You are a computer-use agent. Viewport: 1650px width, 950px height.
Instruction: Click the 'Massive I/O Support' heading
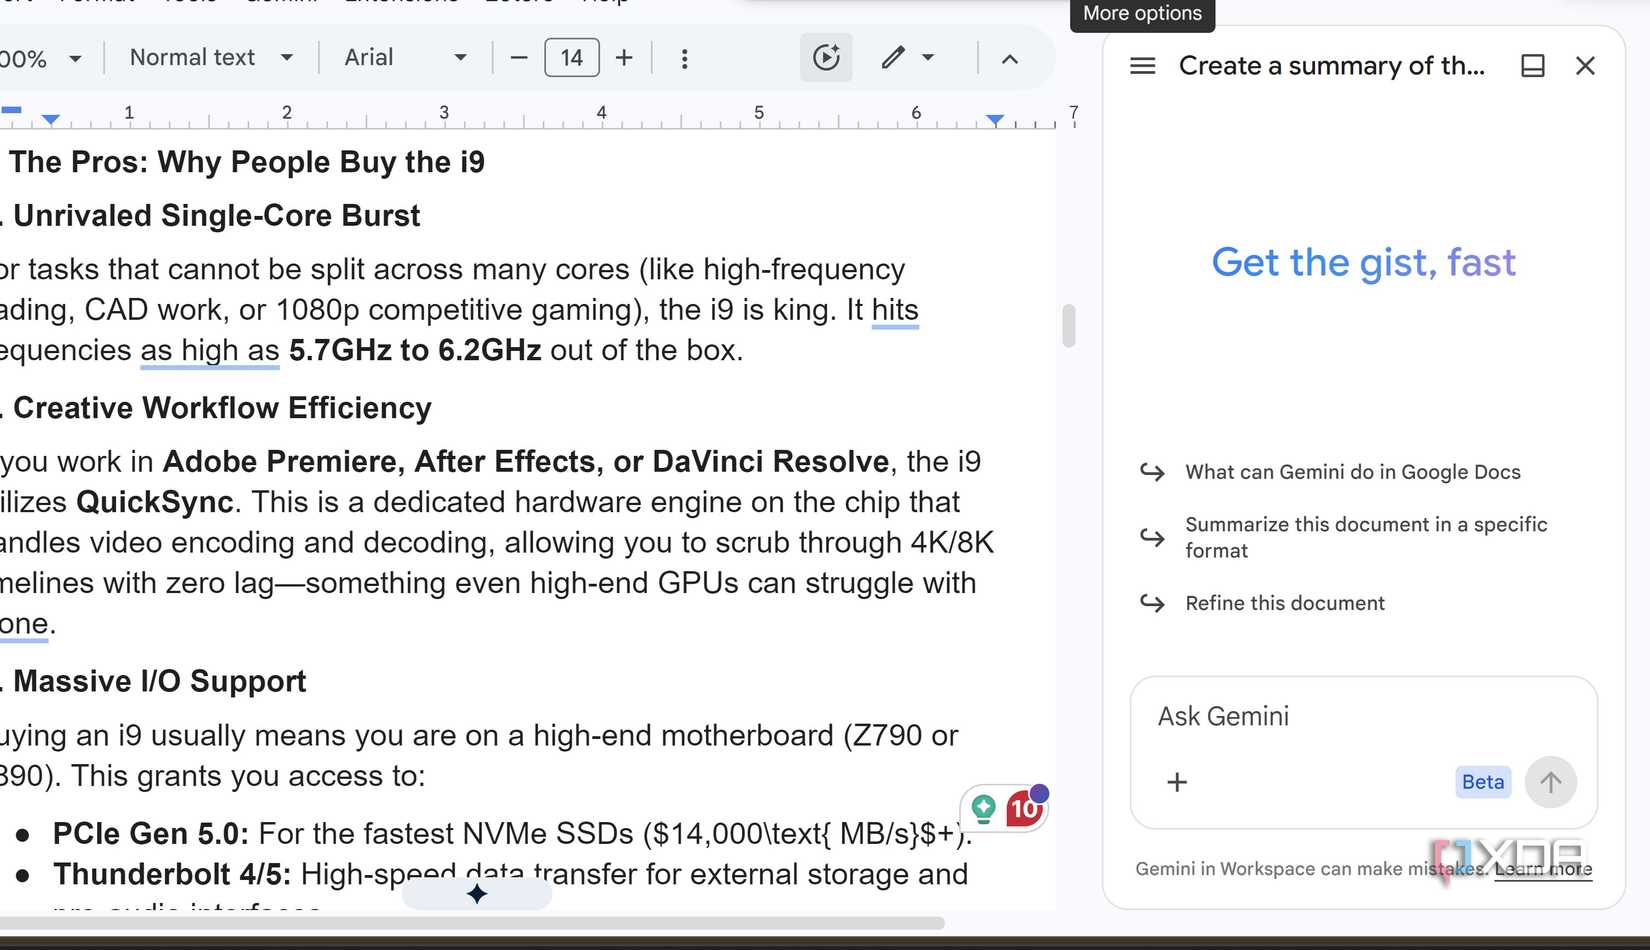pos(160,681)
